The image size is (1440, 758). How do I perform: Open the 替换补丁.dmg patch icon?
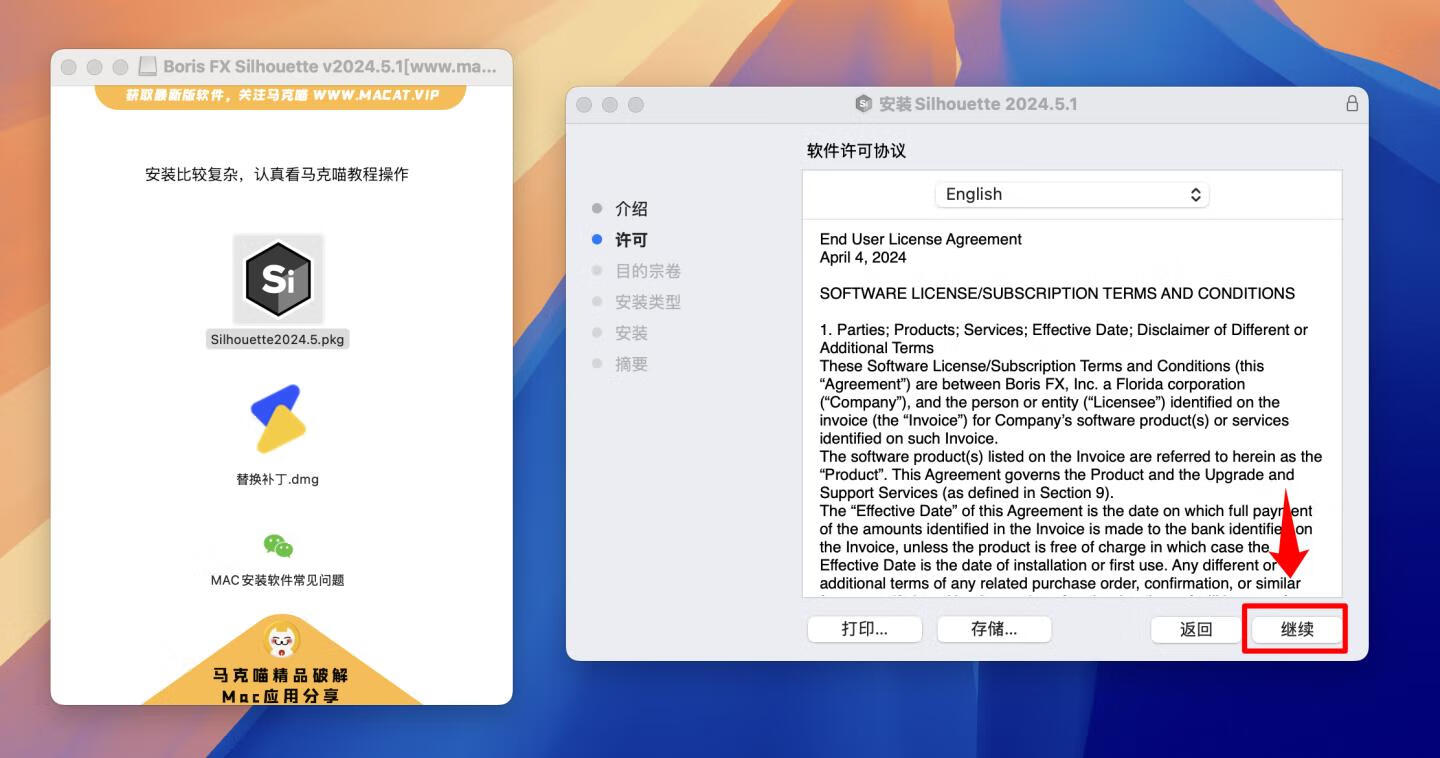coord(278,418)
